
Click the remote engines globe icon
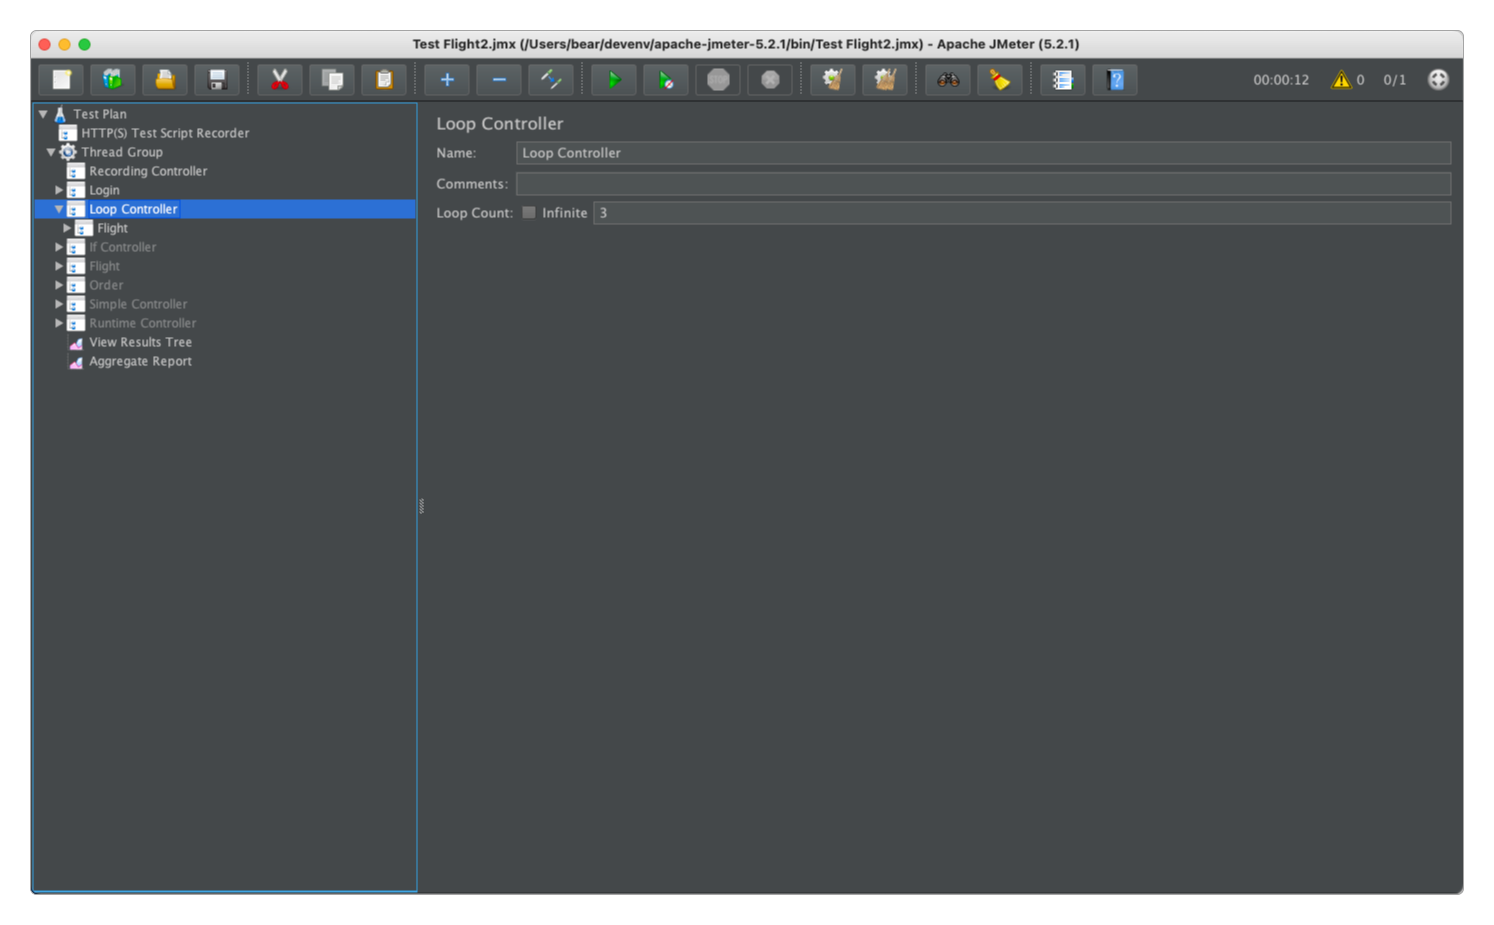tap(1438, 80)
